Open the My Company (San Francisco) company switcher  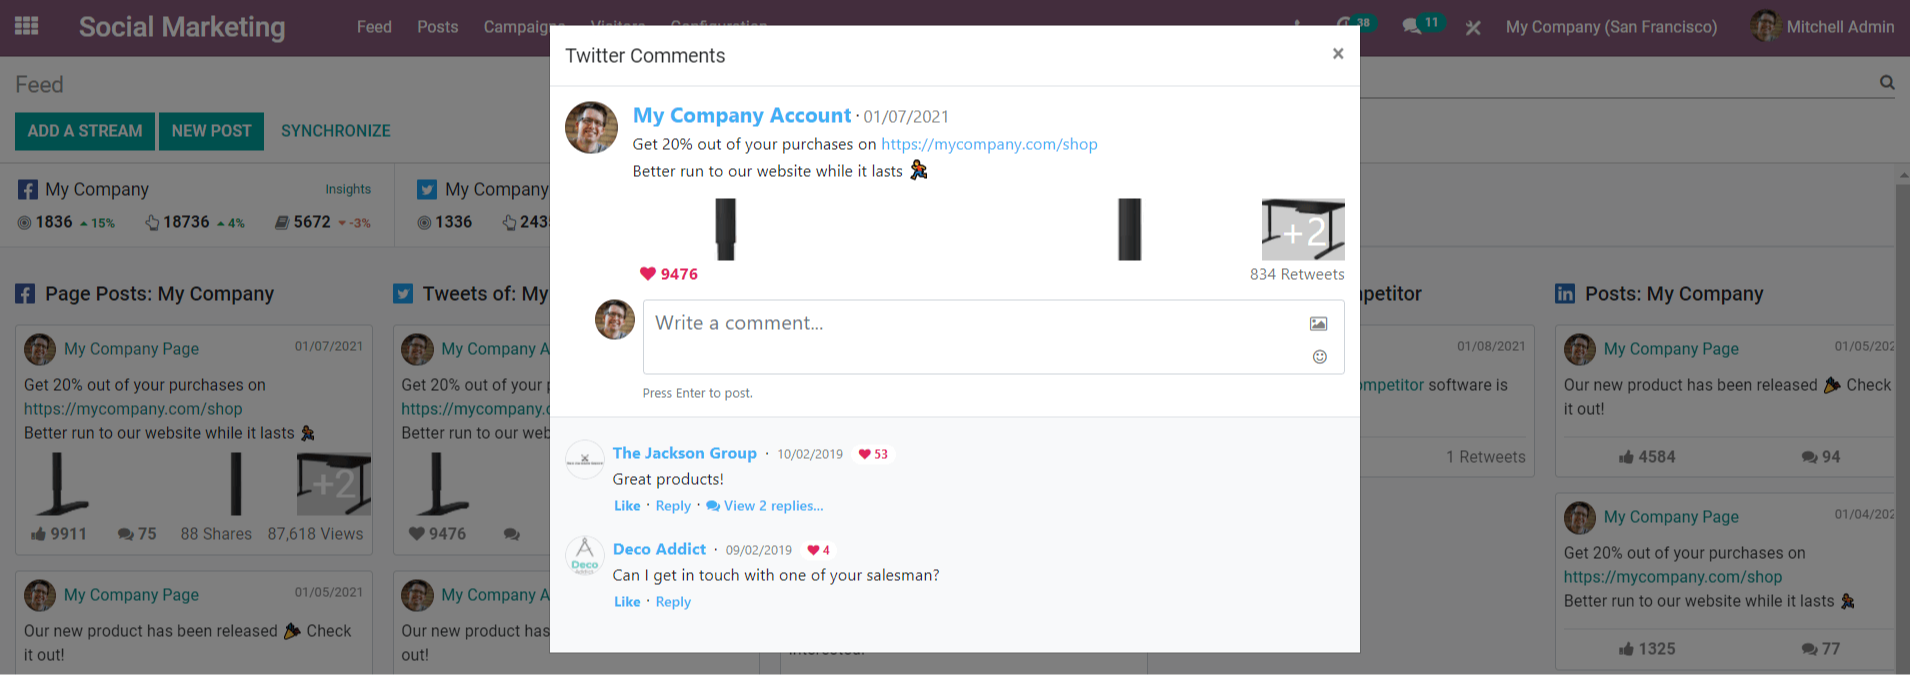pyautogui.click(x=1611, y=27)
